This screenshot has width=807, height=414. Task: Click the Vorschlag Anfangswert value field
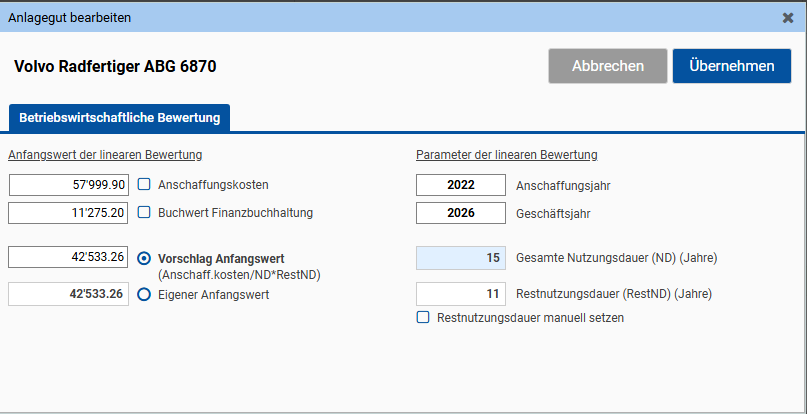click(x=69, y=257)
